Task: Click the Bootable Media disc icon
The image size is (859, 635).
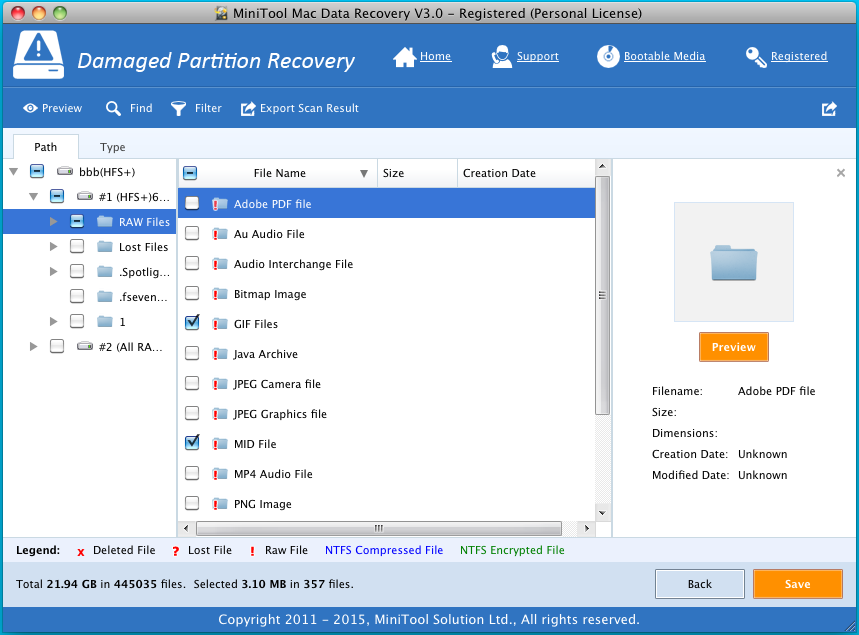Action: click(x=608, y=56)
